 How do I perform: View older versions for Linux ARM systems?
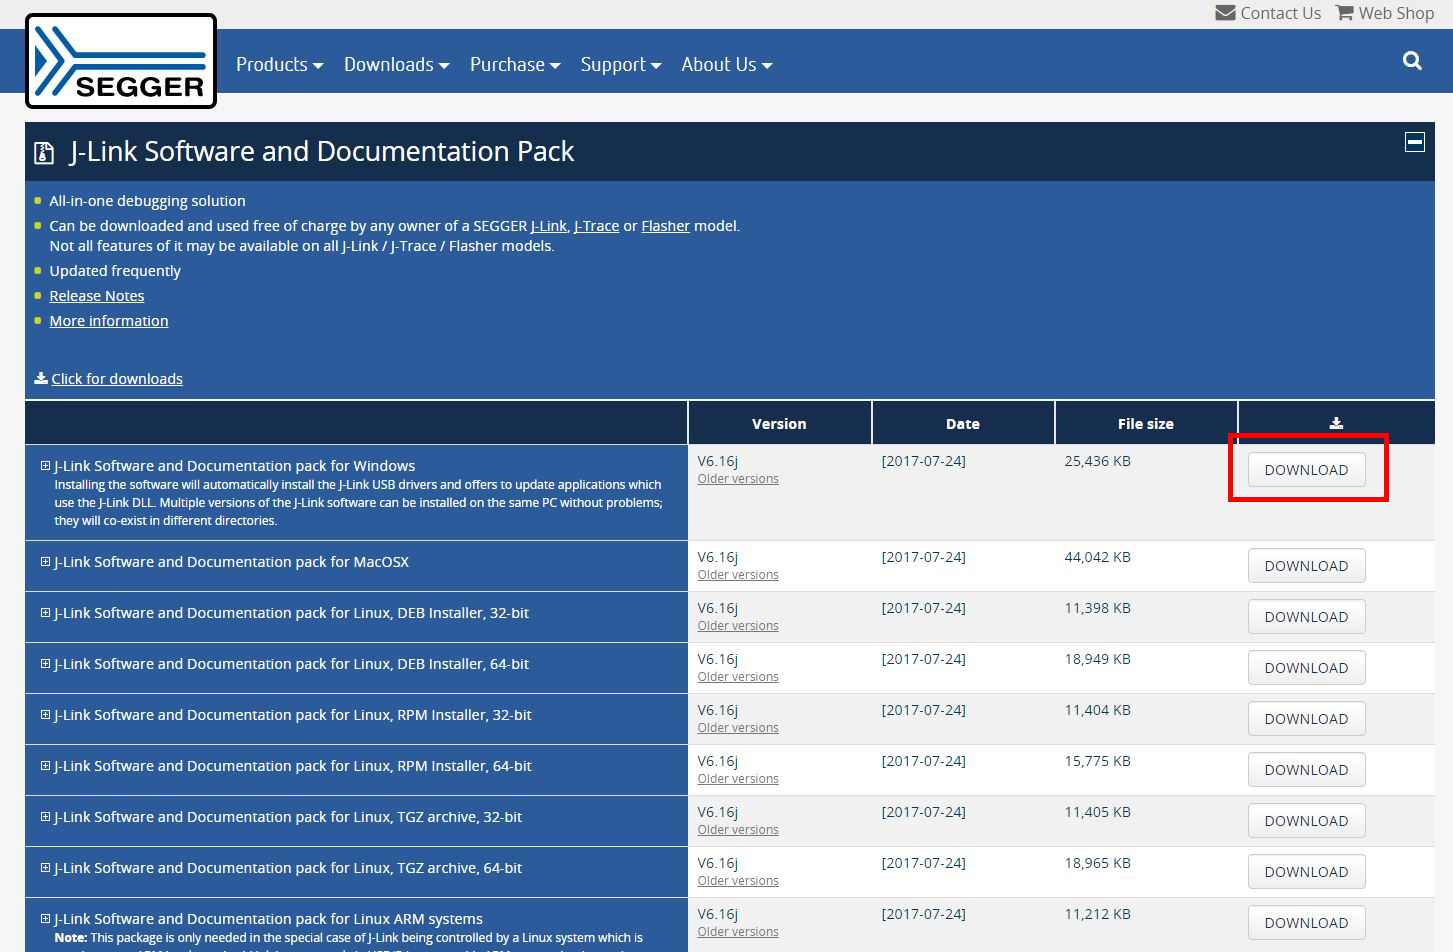tap(738, 932)
